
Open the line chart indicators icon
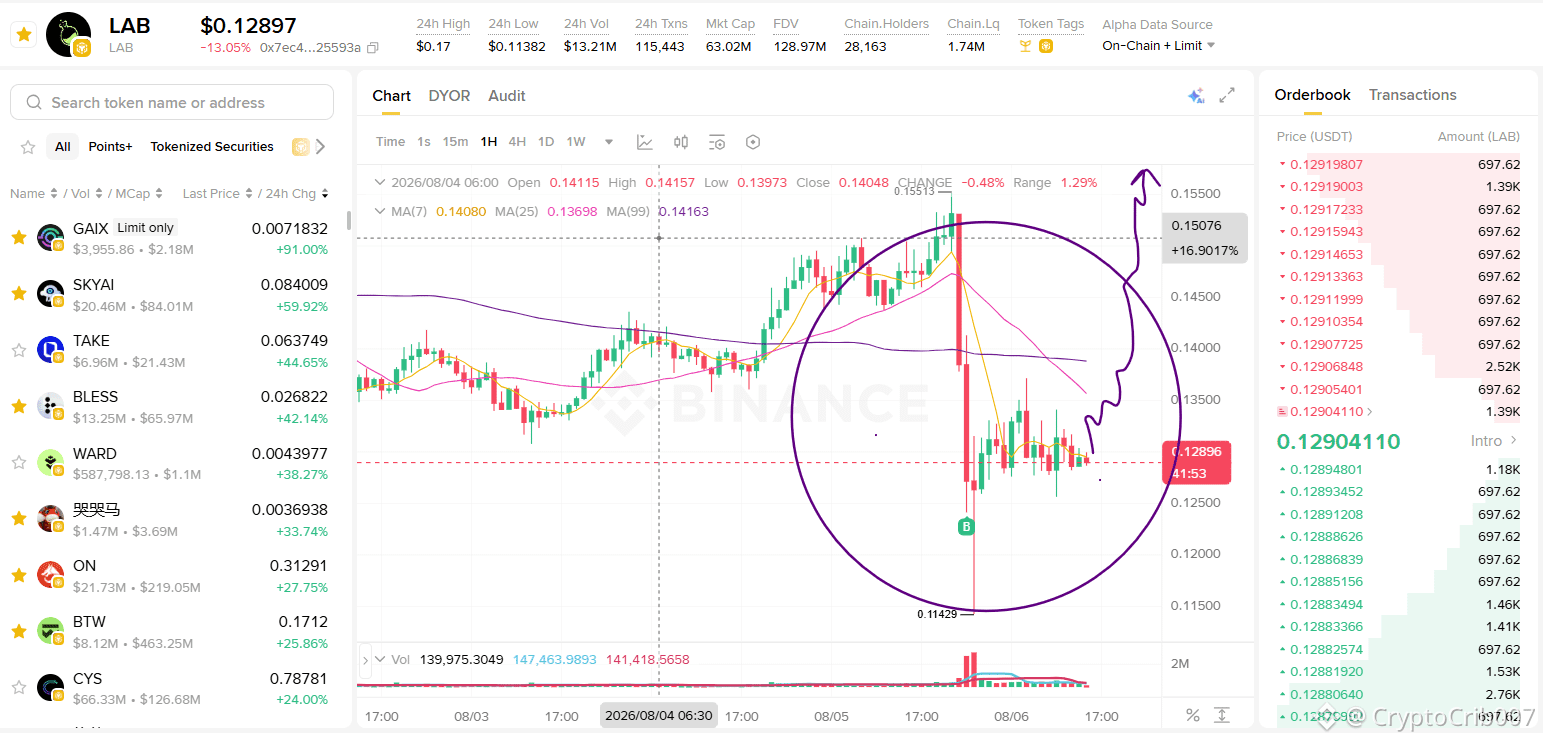645,142
